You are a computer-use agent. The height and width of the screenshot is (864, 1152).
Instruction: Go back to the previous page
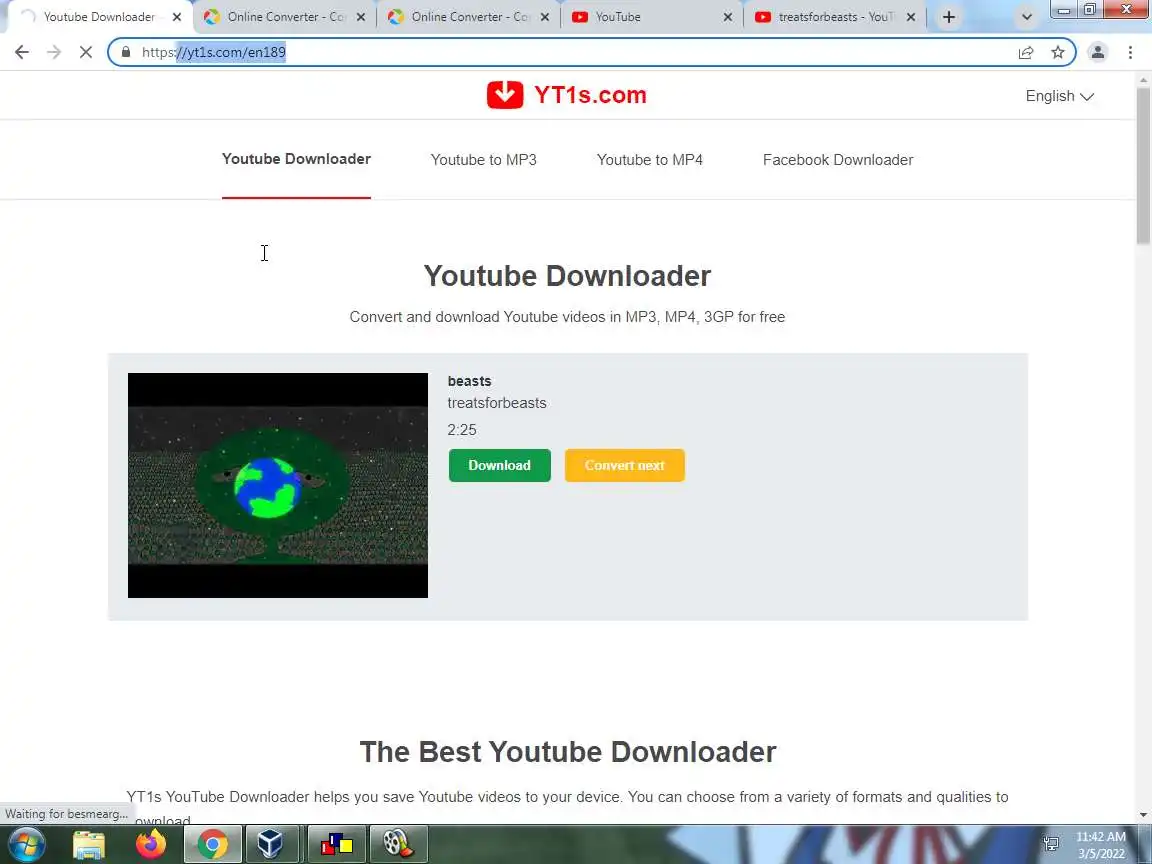tap(22, 52)
